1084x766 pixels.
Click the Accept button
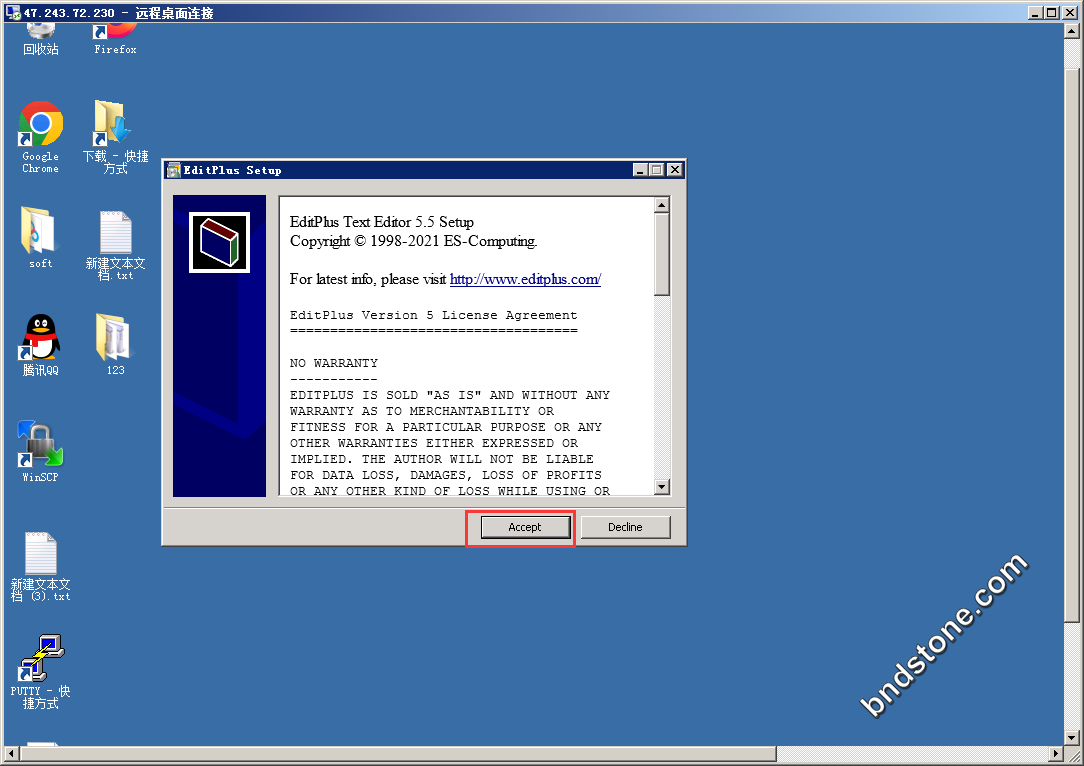pos(525,527)
